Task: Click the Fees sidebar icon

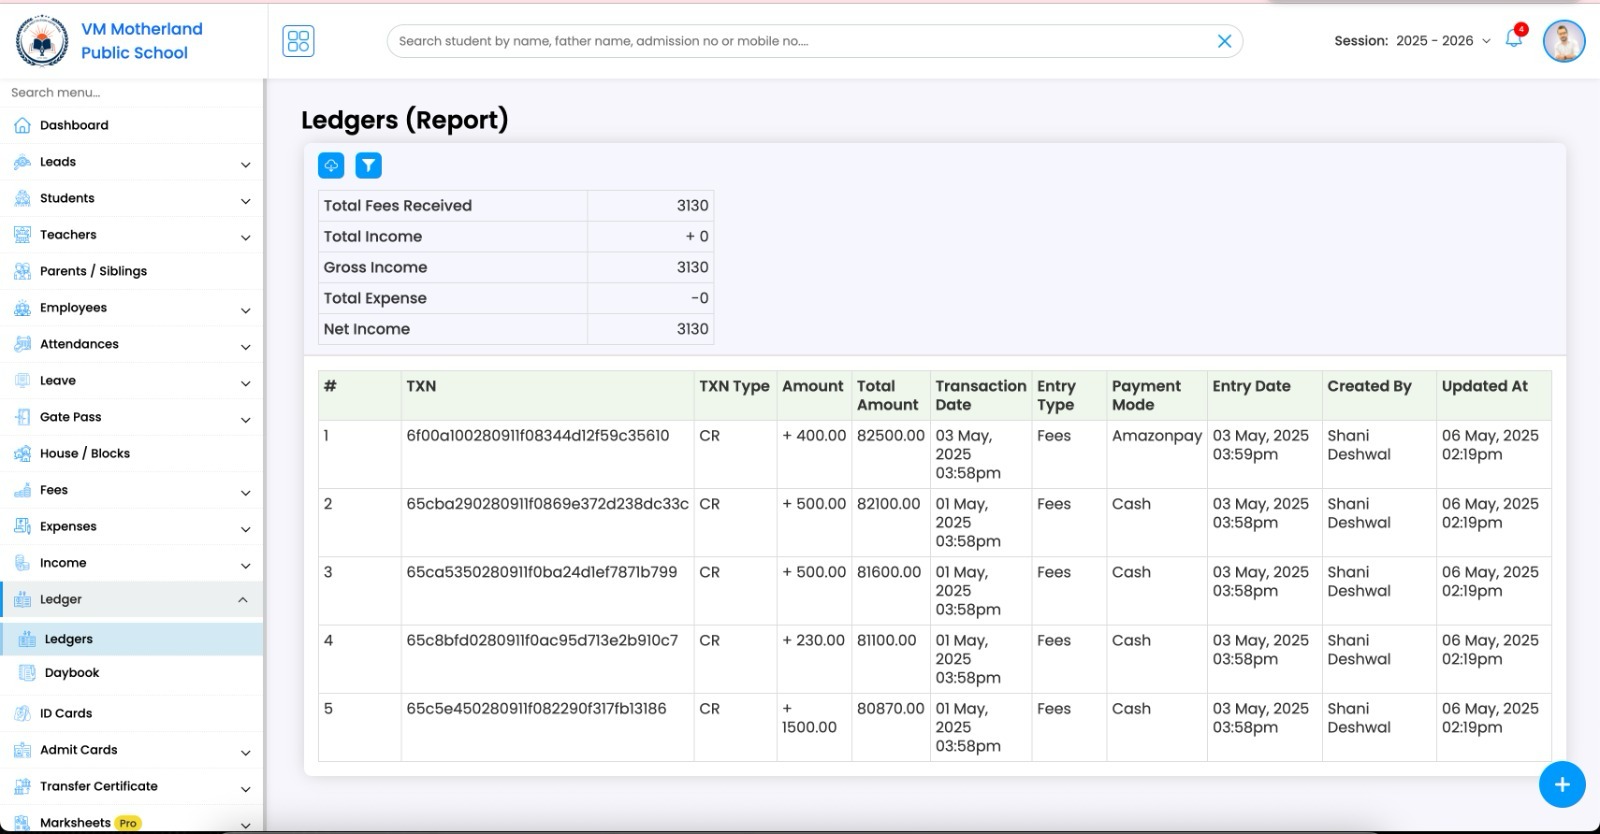Action: click(22, 490)
